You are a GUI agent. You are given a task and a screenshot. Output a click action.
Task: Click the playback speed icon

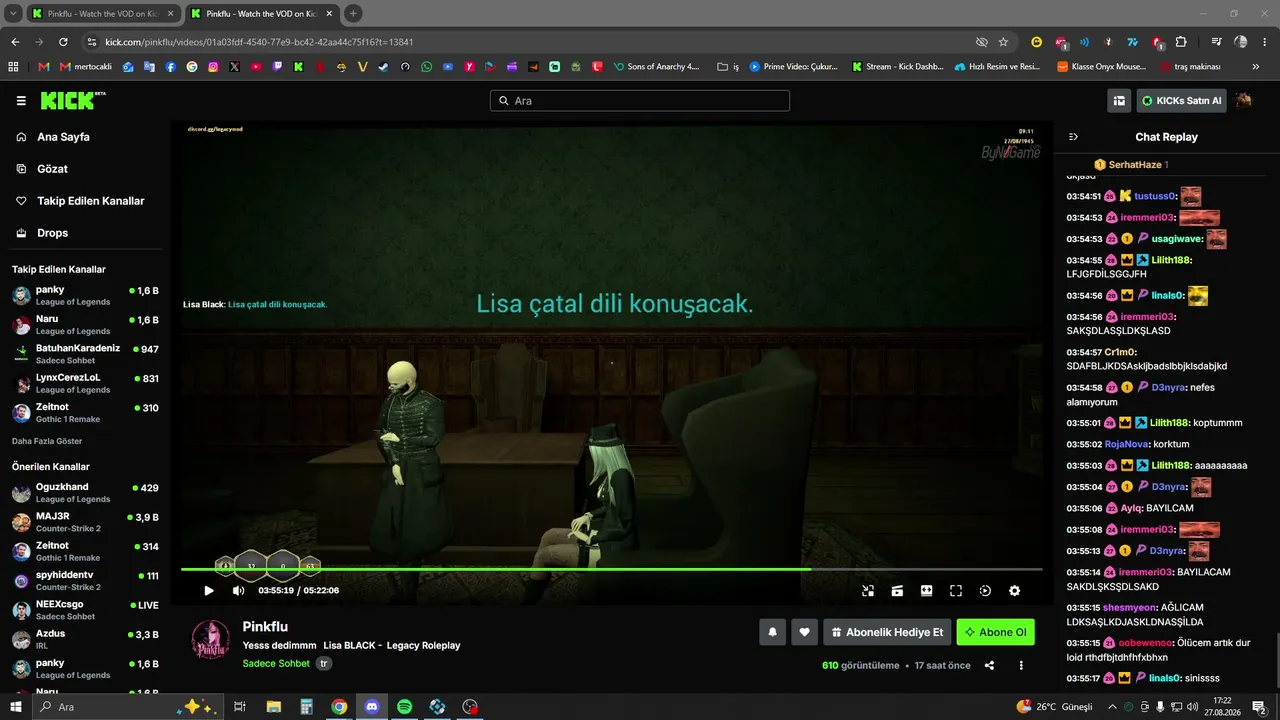[985, 591]
